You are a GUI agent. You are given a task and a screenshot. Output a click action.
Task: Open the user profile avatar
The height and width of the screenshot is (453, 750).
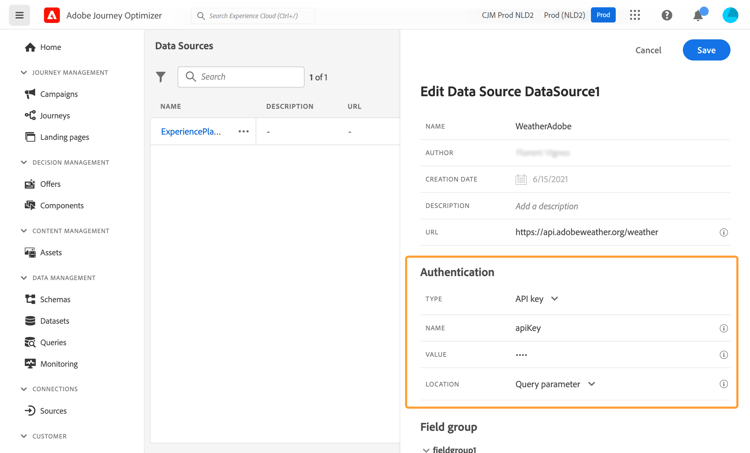point(730,15)
